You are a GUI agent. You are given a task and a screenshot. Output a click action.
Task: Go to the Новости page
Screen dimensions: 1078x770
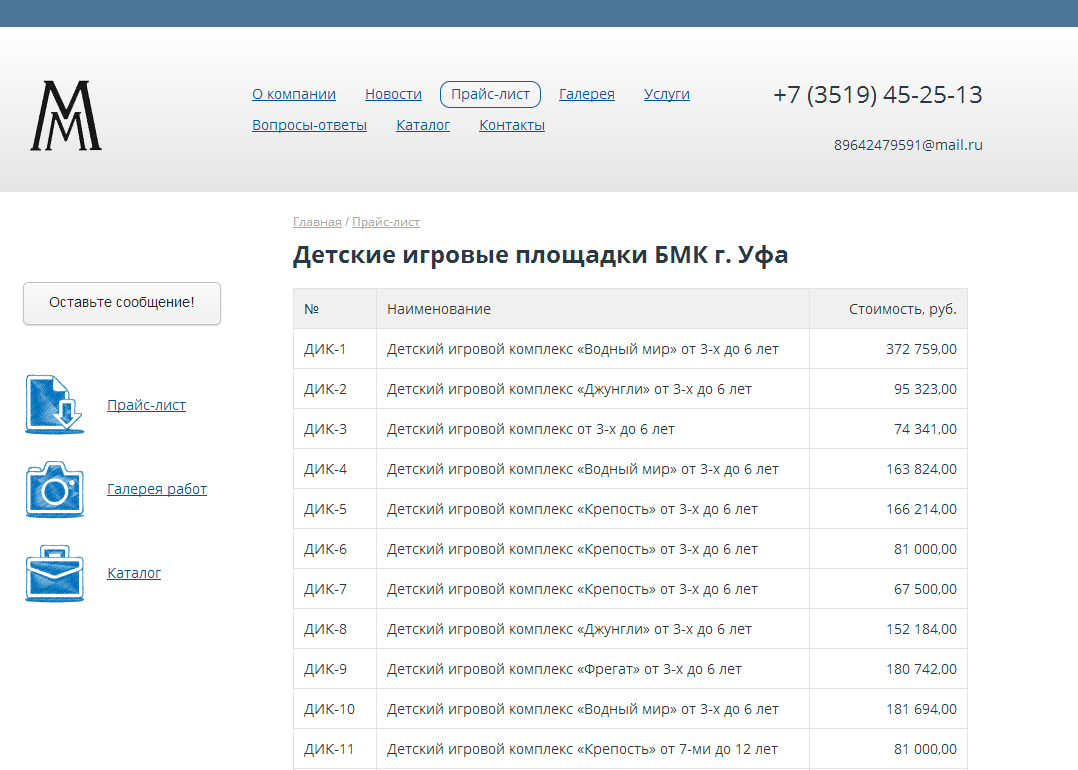tap(393, 94)
